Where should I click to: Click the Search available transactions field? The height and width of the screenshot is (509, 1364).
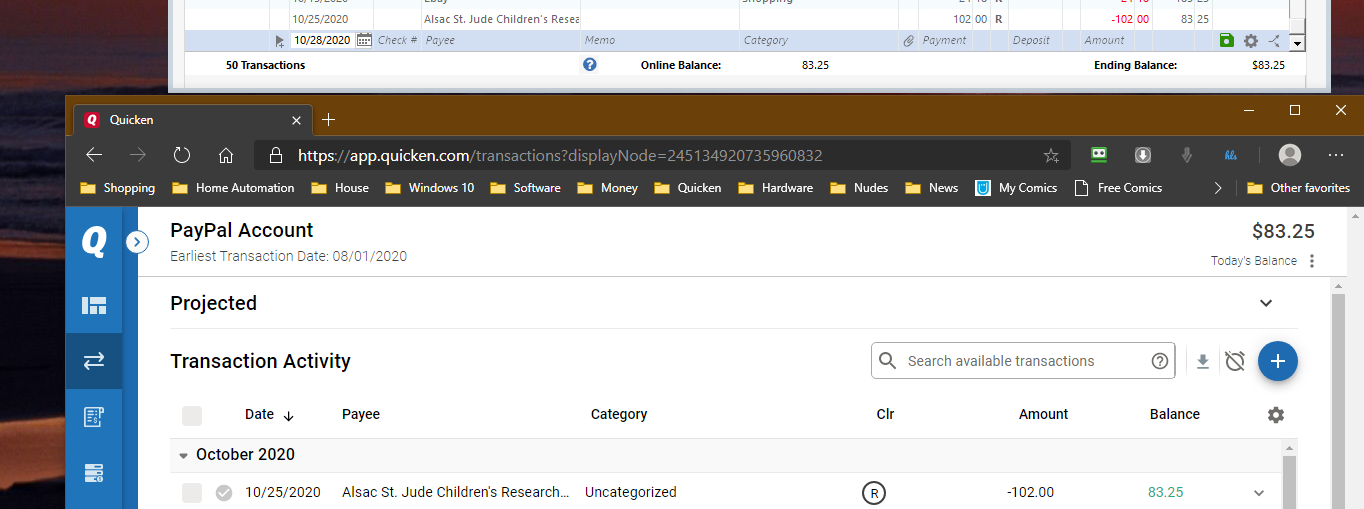point(1022,361)
